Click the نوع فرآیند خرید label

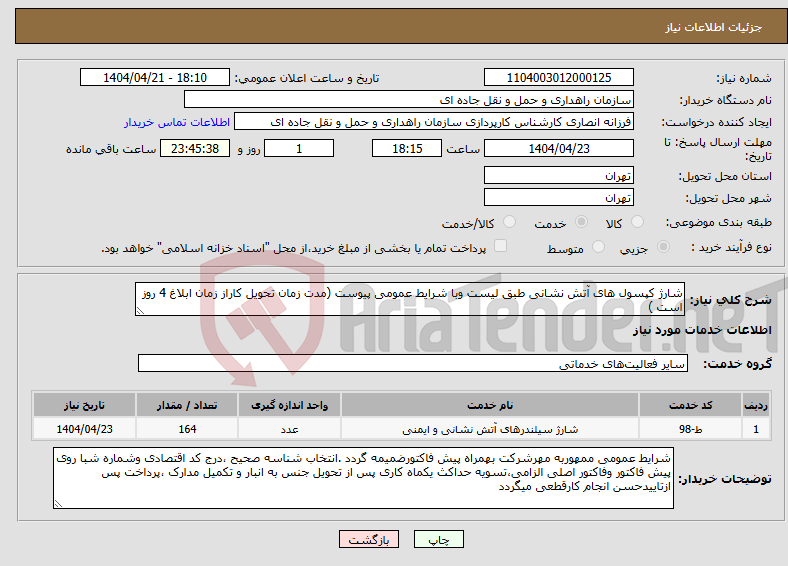coord(732,247)
